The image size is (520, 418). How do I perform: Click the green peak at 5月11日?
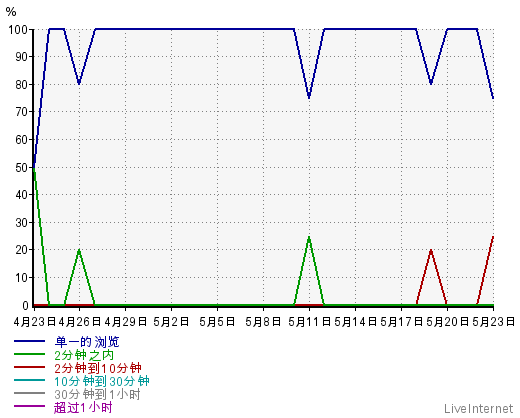pos(309,237)
